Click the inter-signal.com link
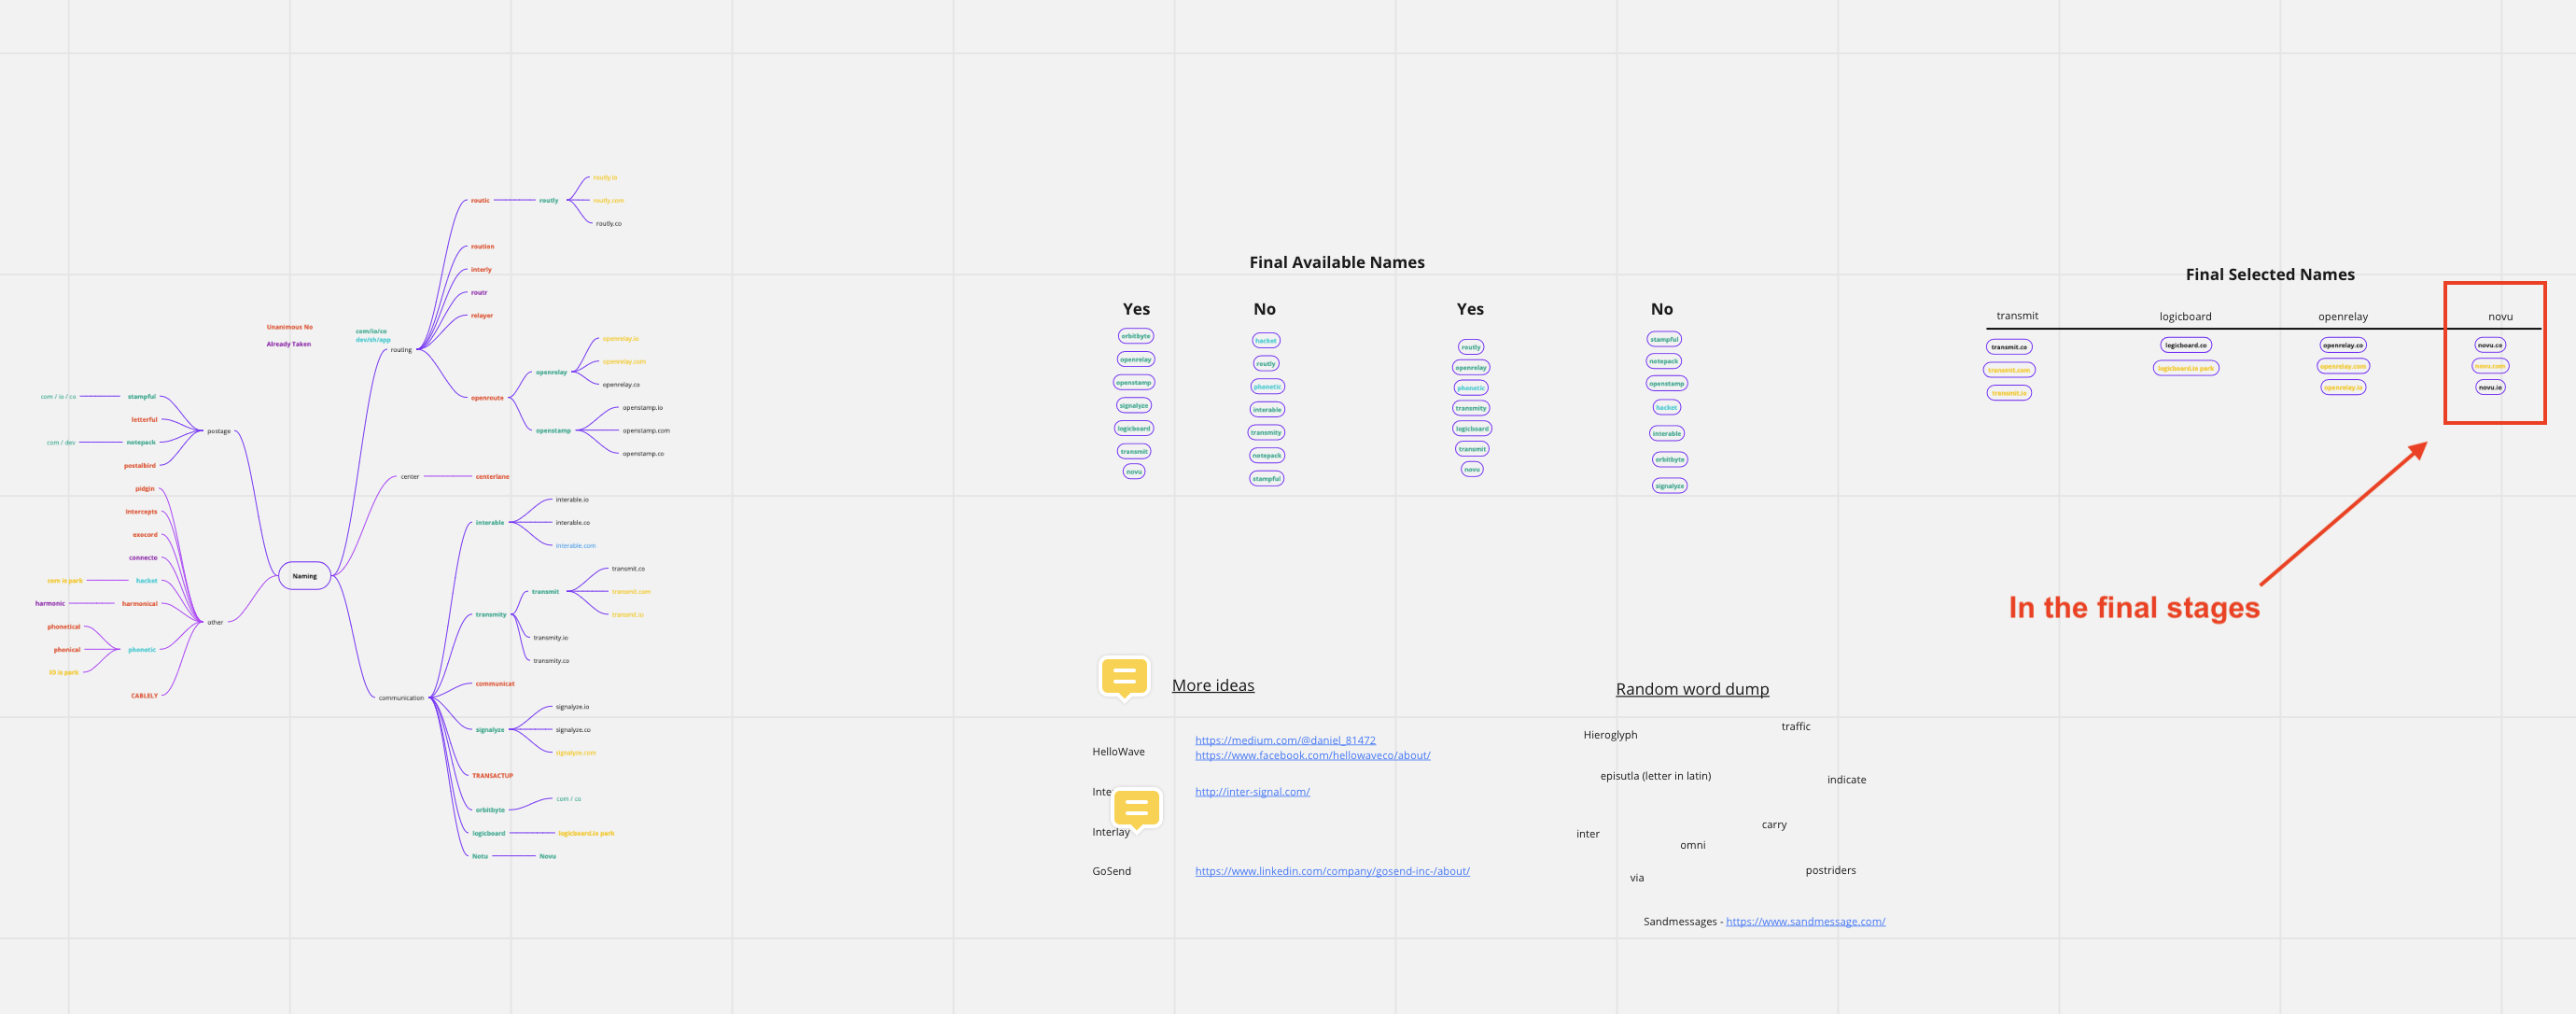This screenshot has height=1014, width=2576. pyautogui.click(x=1252, y=792)
